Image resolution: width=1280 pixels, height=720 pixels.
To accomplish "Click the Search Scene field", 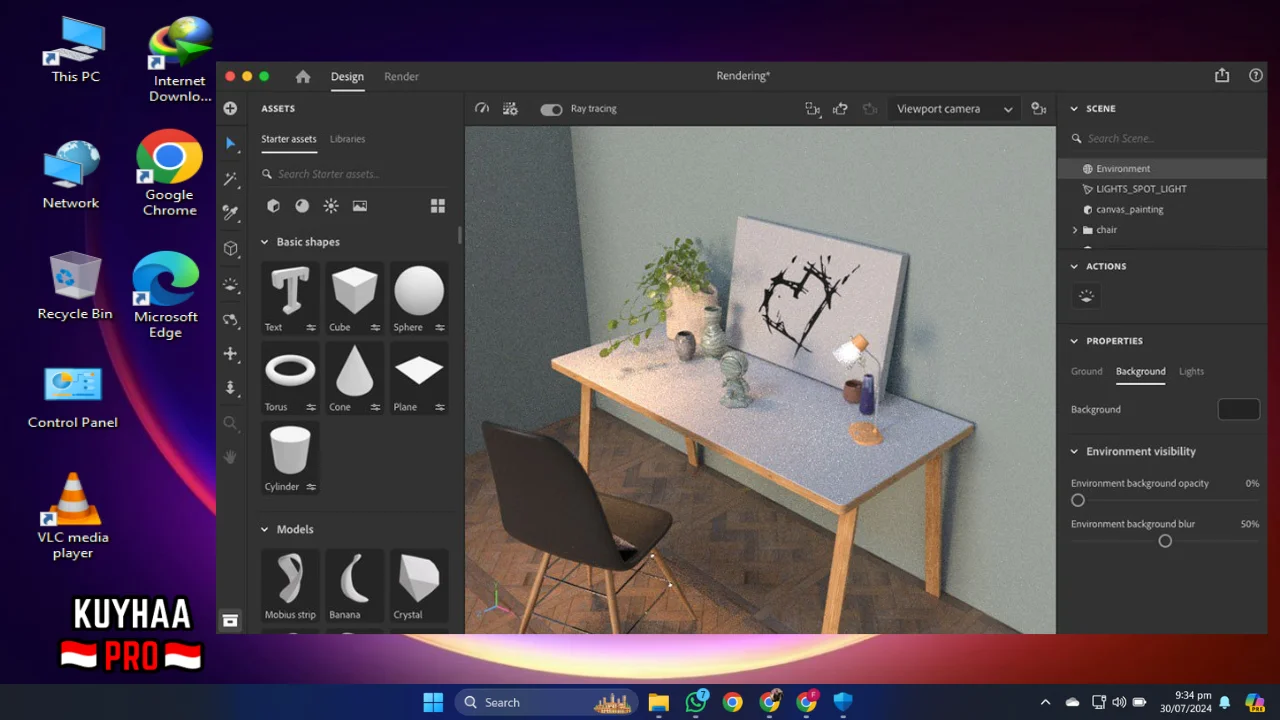I will 1166,138.
